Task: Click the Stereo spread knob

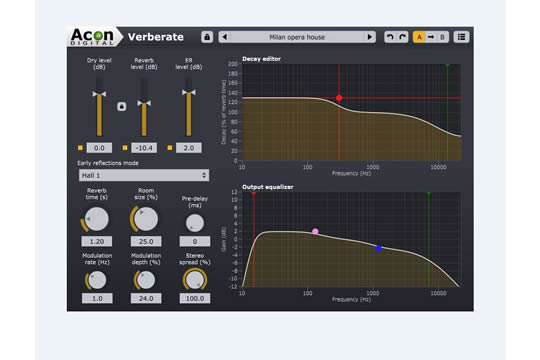Action: (x=195, y=279)
